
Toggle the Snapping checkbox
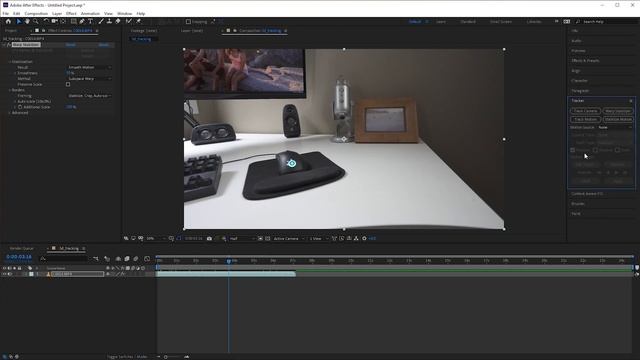[x=188, y=22]
